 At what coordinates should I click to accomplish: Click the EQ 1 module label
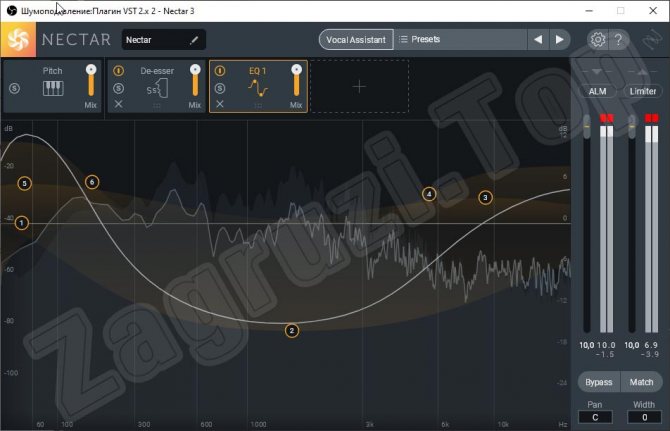(258, 71)
